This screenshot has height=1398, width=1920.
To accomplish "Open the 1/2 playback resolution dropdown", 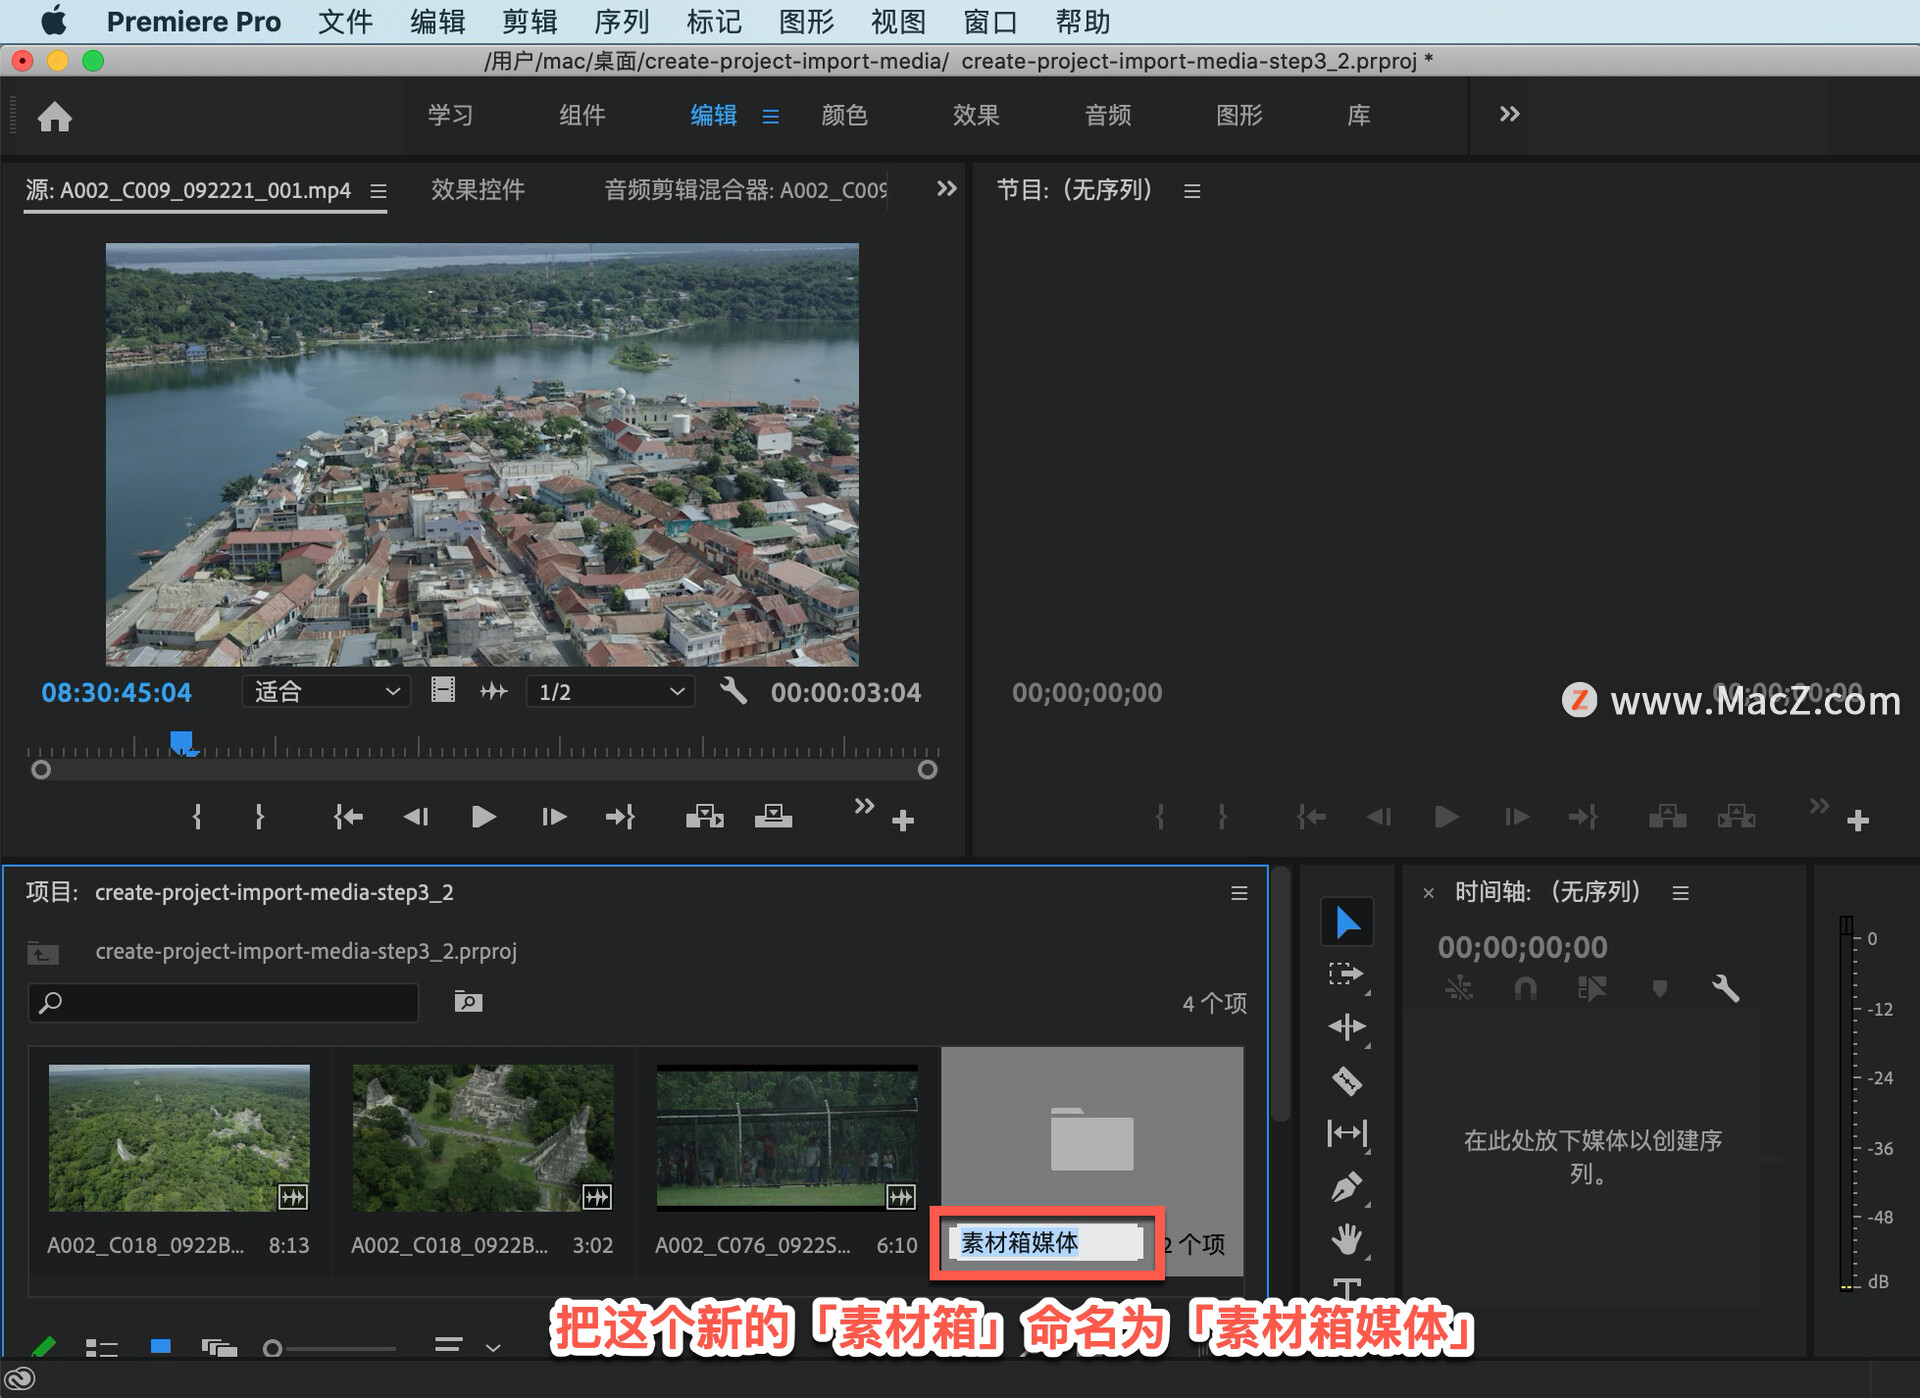I will pyautogui.click(x=610, y=691).
